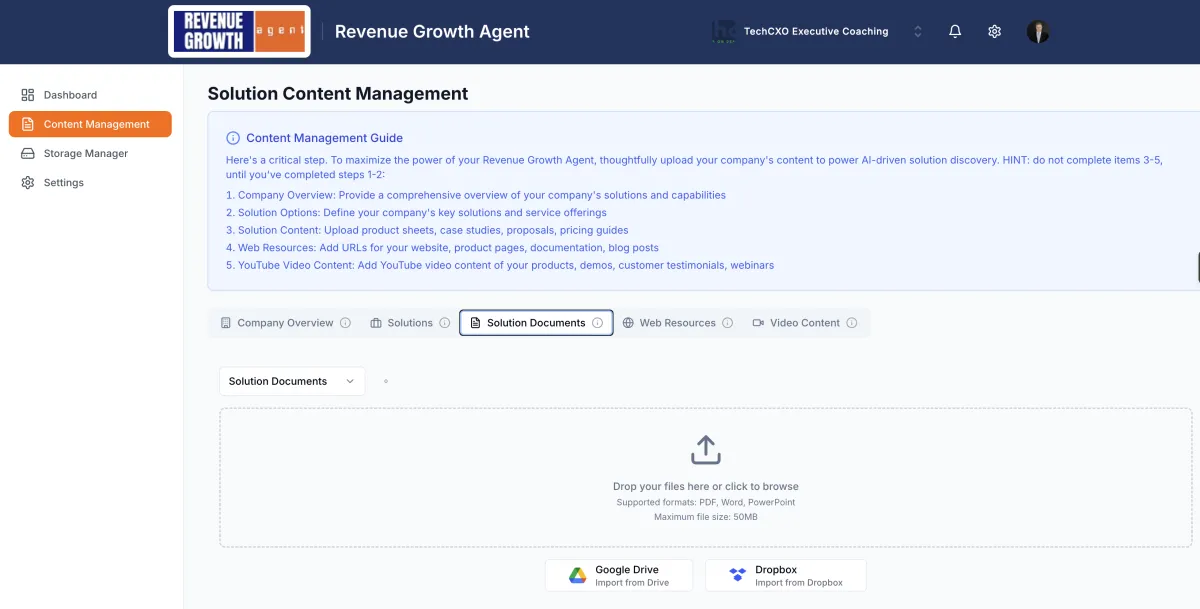Switch to the Video Content tab
This screenshot has width=1200, height=609.
(x=805, y=323)
